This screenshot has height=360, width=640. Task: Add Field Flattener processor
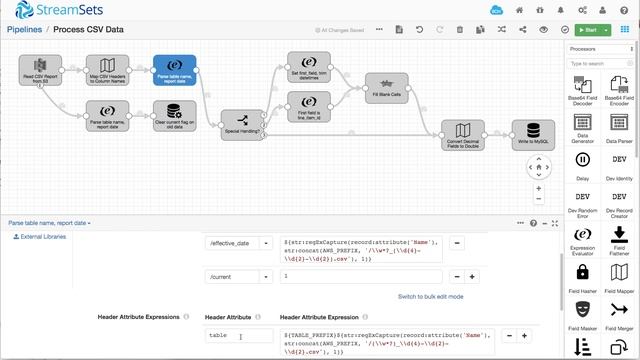coord(619,241)
